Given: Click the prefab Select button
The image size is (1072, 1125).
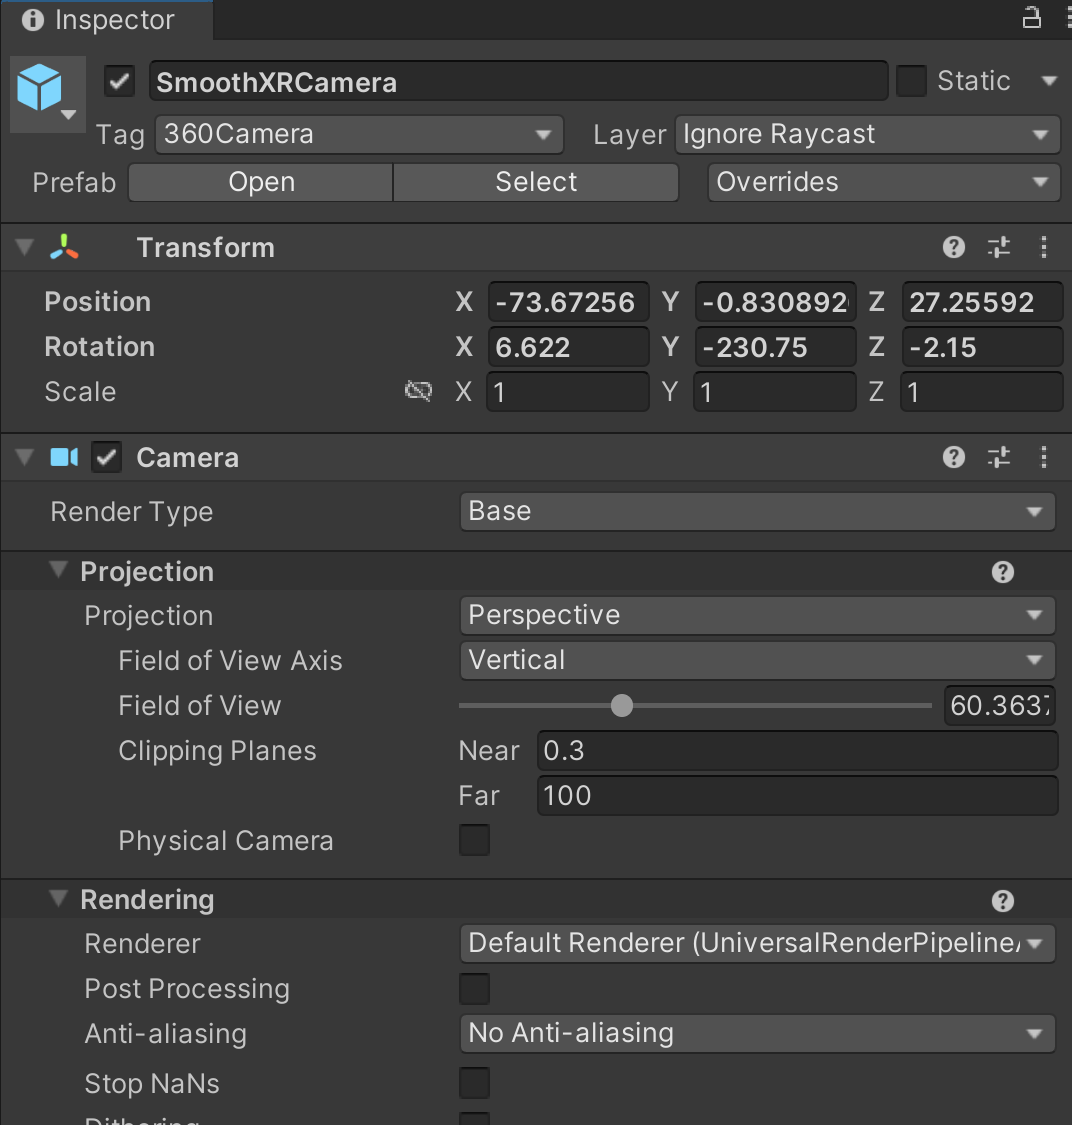Looking at the screenshot, I should (x=536, y=182).
